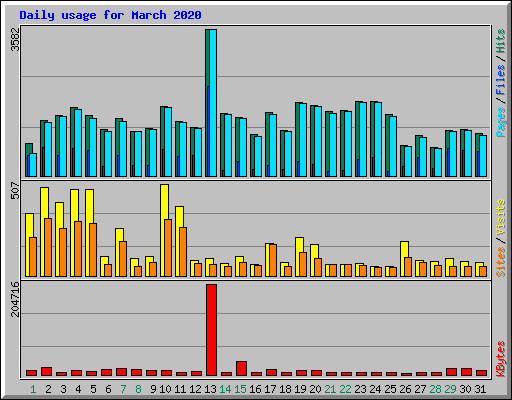Click day 20 on the x-axis
This screenshot has height=400, width=512.
[x=315, y=389]
